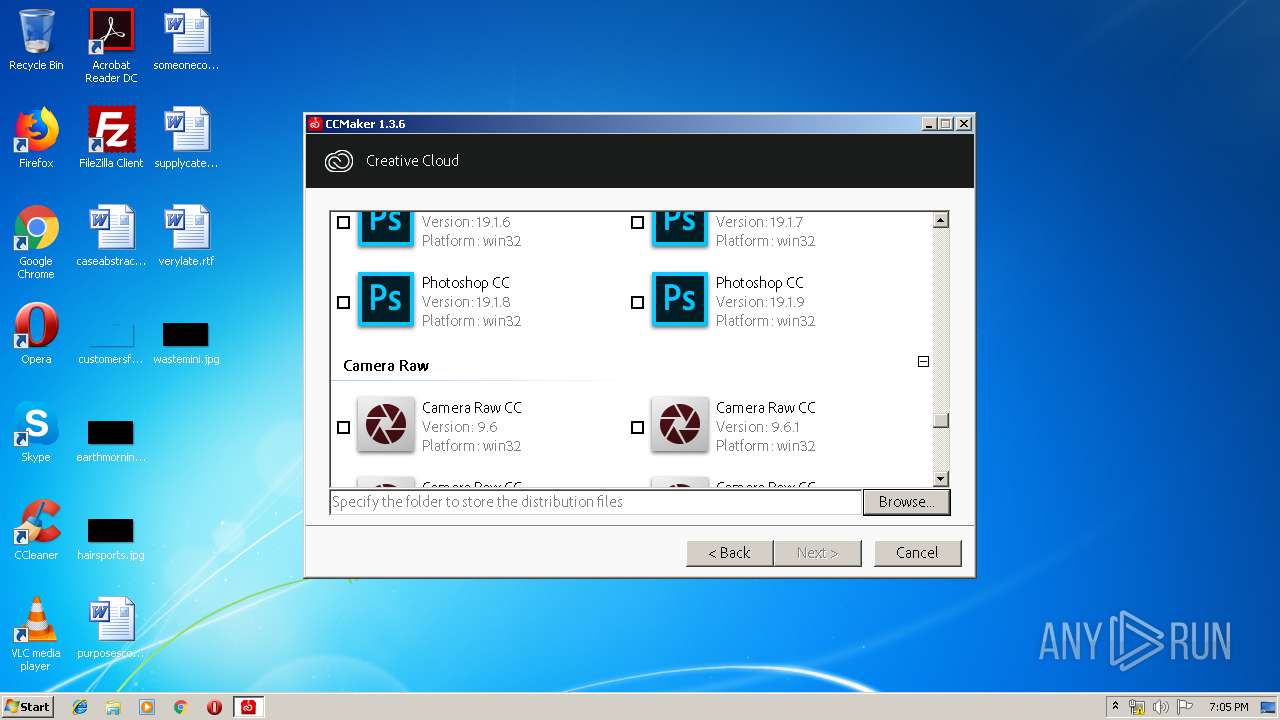The height and width of the screenshot is (720, 1280).
Task: Select the caseabstrac... document icon
Action: (111, 229)
